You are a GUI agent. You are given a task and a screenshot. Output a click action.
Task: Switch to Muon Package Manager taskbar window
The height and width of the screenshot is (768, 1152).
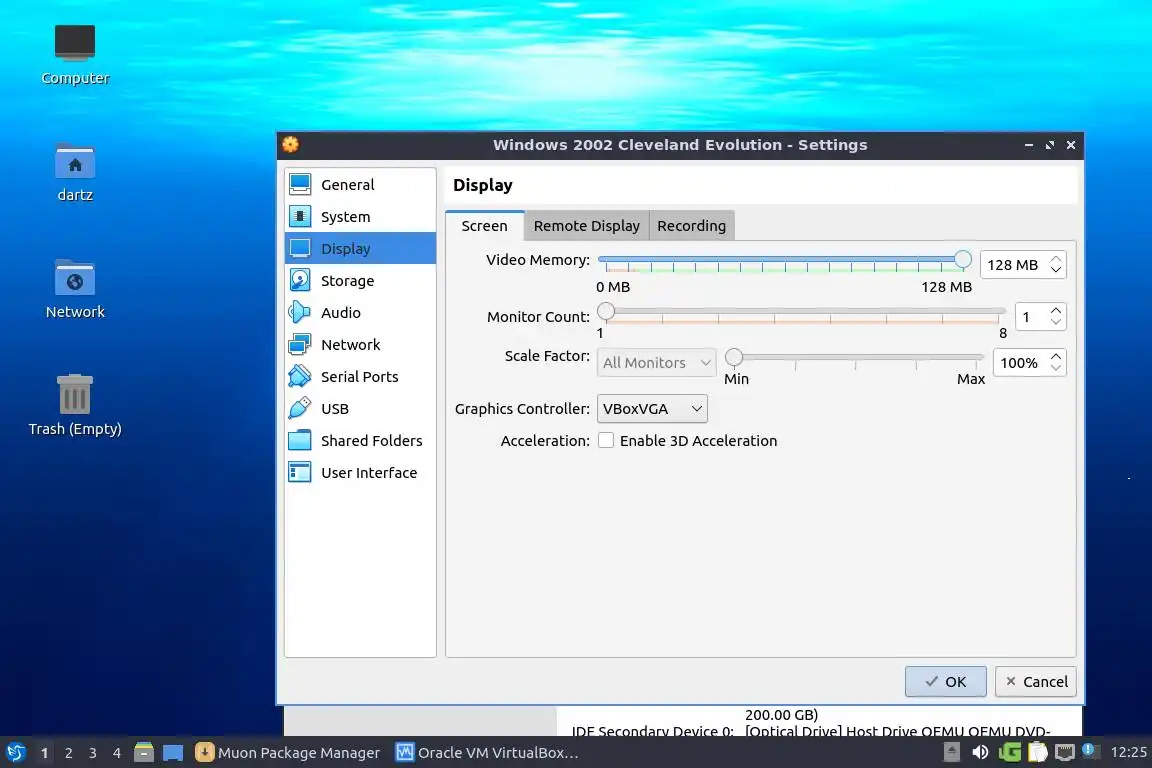click(287, 753)
